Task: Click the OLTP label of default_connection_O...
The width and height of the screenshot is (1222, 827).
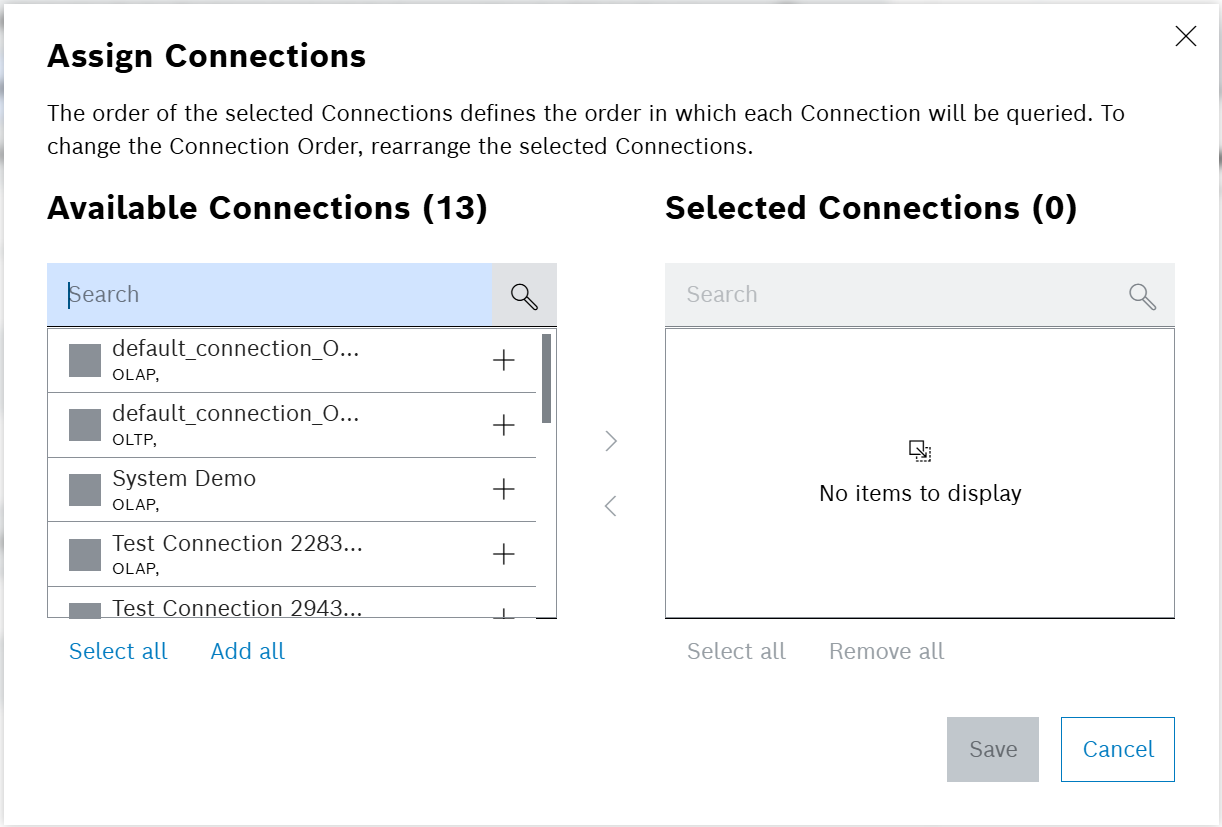Action: [135, 439]
